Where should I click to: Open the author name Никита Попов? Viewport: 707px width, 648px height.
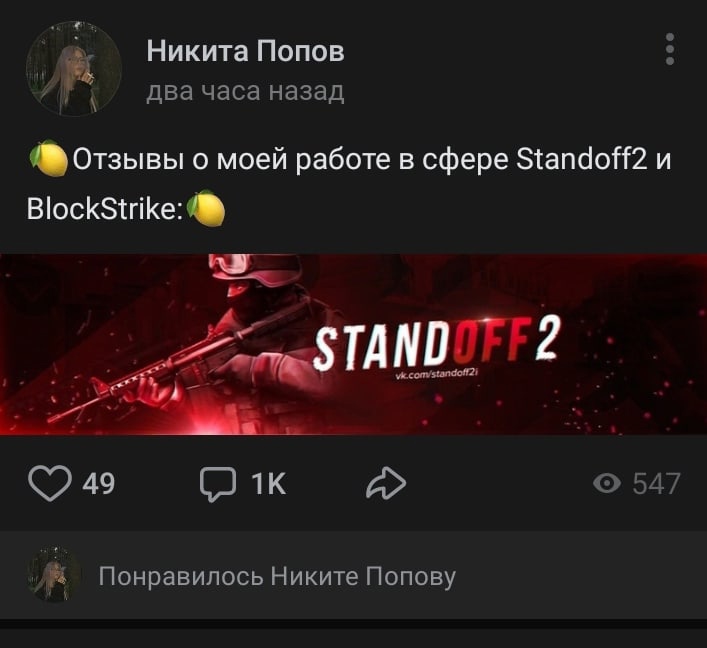[245, 51]
